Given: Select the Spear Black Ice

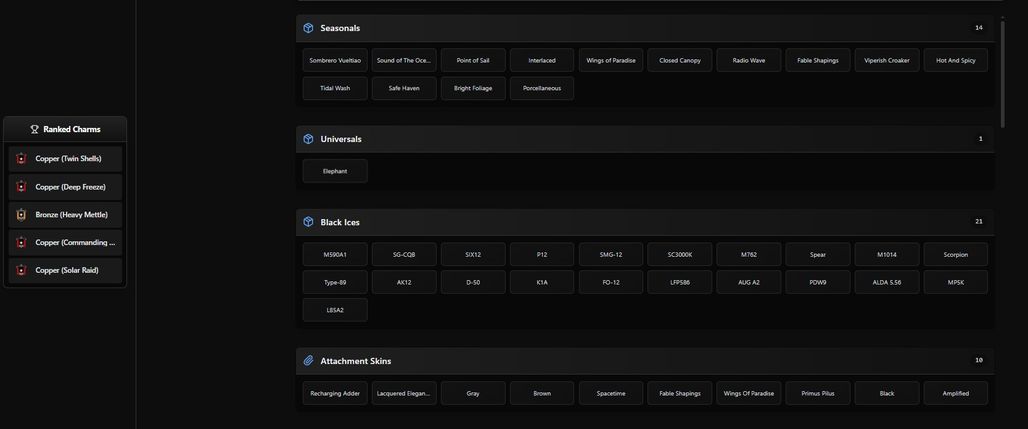Looking at the screenshot, I should pyautogui.click(x=818, y=255).
